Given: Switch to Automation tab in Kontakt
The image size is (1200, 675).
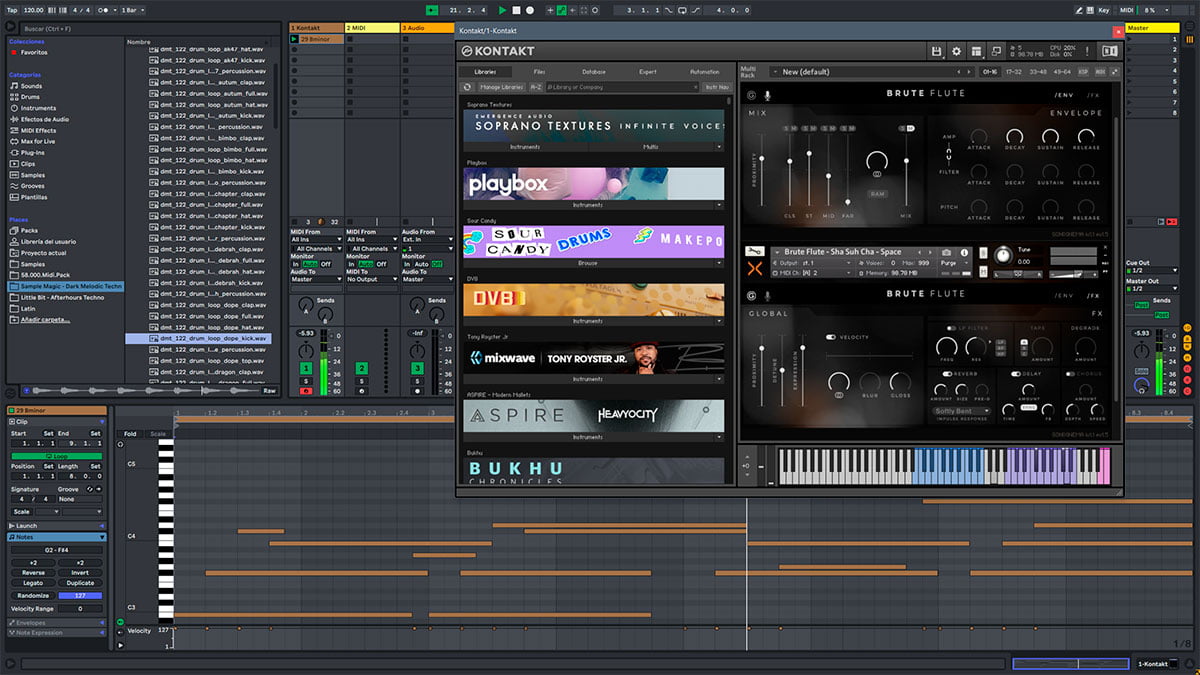Looking at the screenshot, I should pos(704,72).
